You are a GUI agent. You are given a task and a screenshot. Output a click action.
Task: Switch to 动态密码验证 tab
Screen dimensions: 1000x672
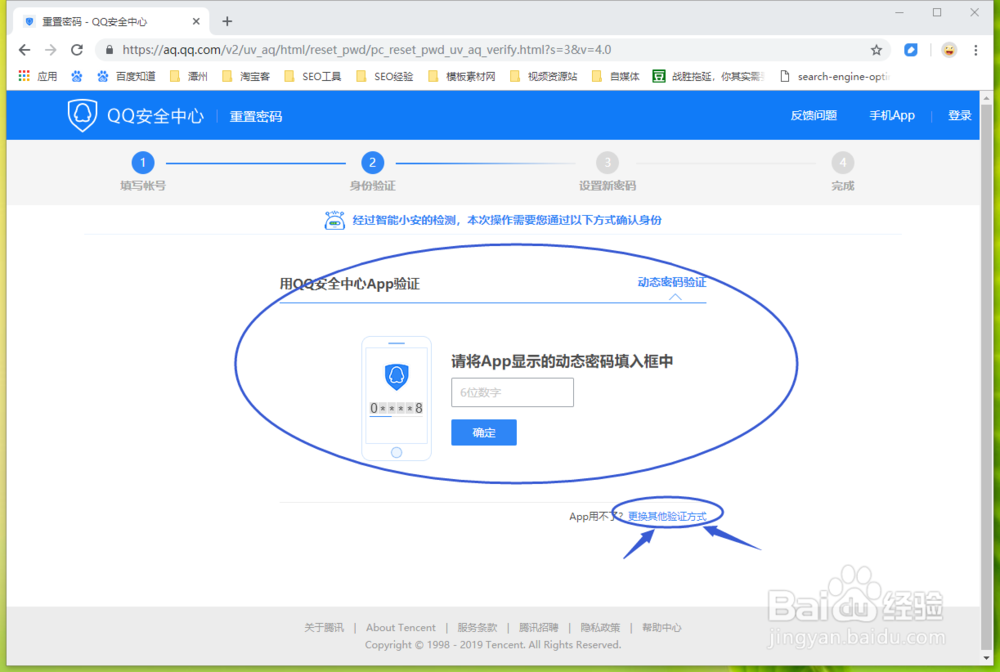click(x=672, y=282)
